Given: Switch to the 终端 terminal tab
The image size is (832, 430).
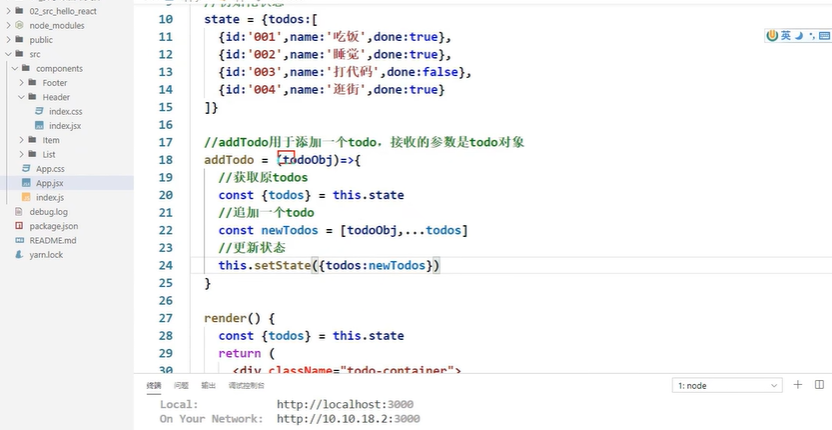Looking at the screenshot, I should pos(154,385).
